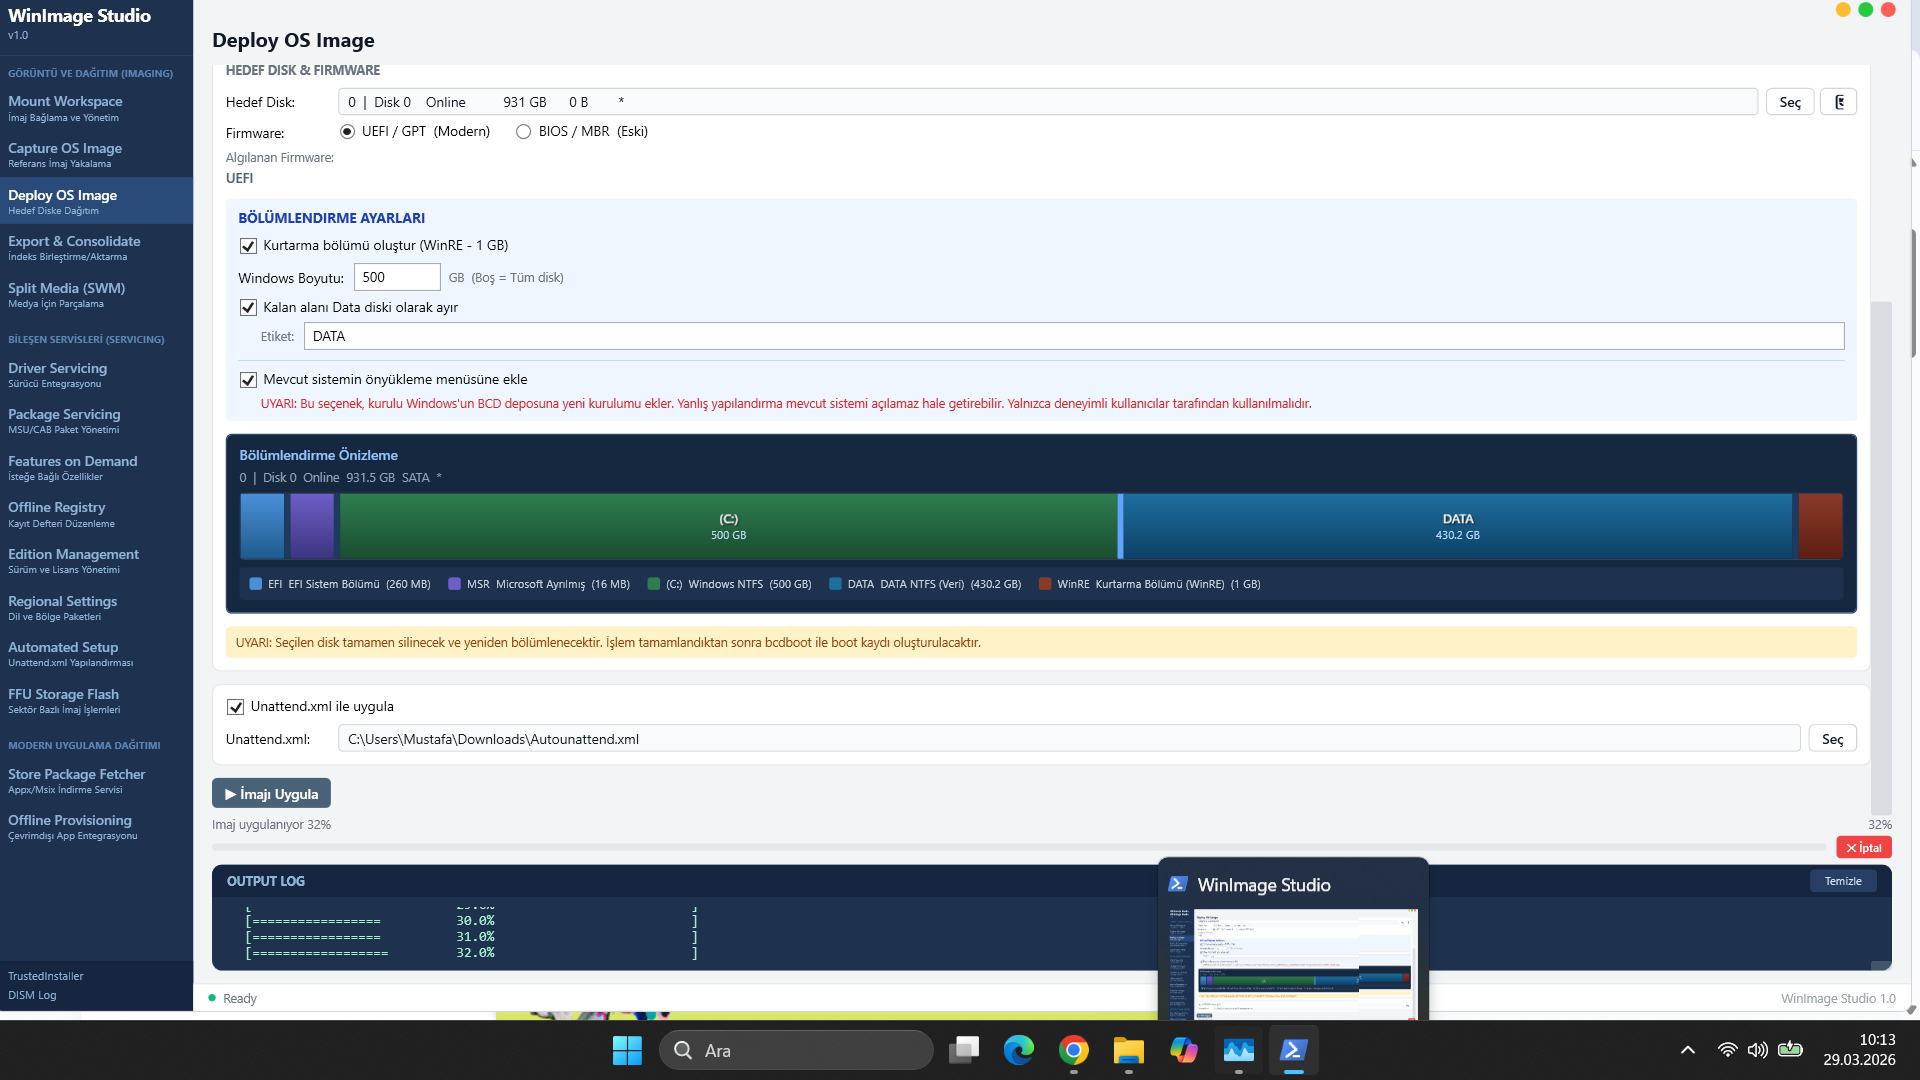Toggle Unattend.xml ile uygula checkbox
1920x1080 pixels.
[235, 707]
